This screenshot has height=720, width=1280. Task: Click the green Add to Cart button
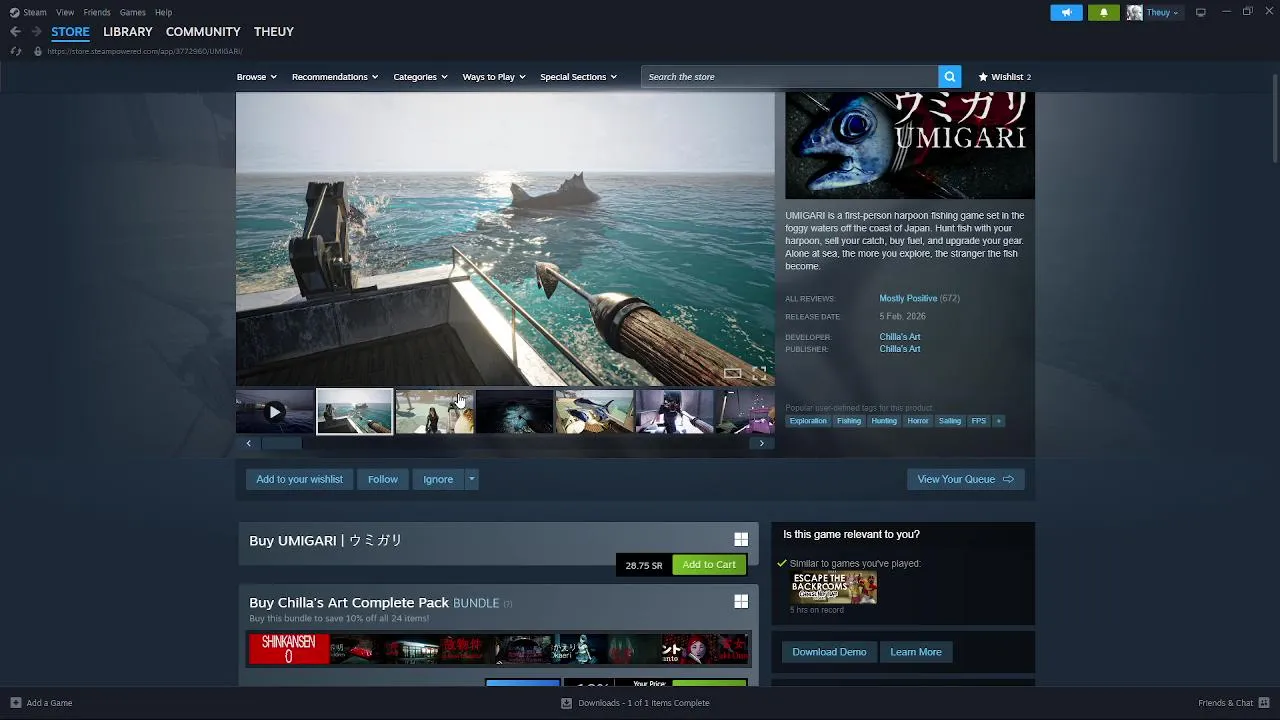(x=709, y=565)
